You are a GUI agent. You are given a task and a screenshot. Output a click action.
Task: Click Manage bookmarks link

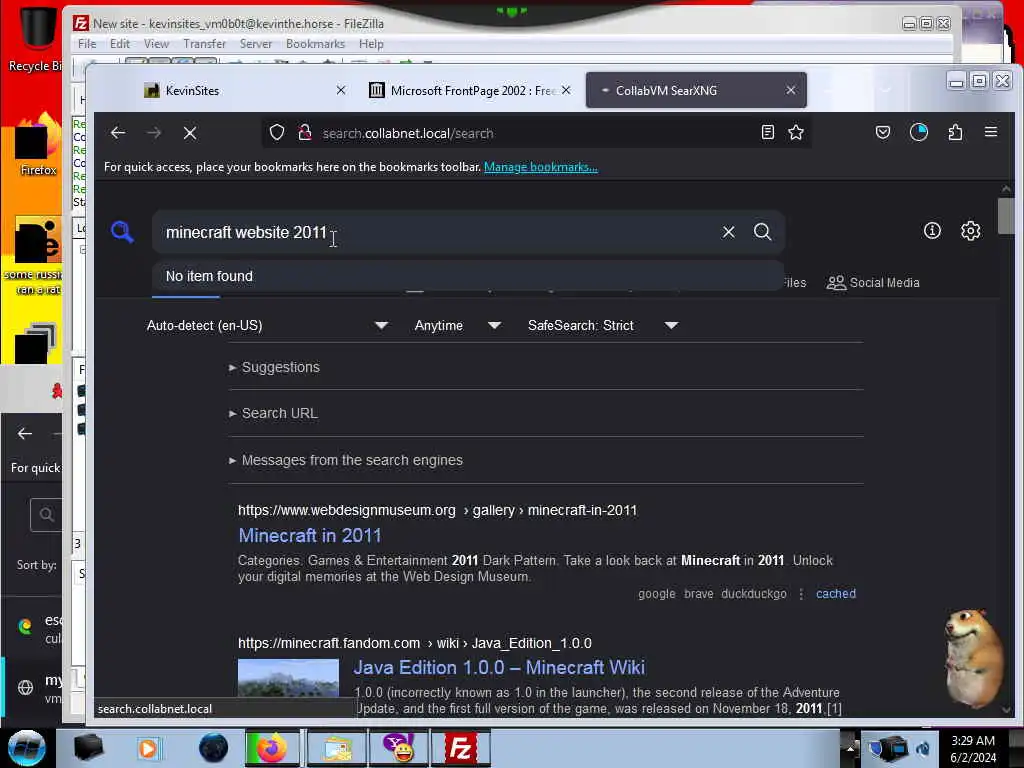pos(541,167)
